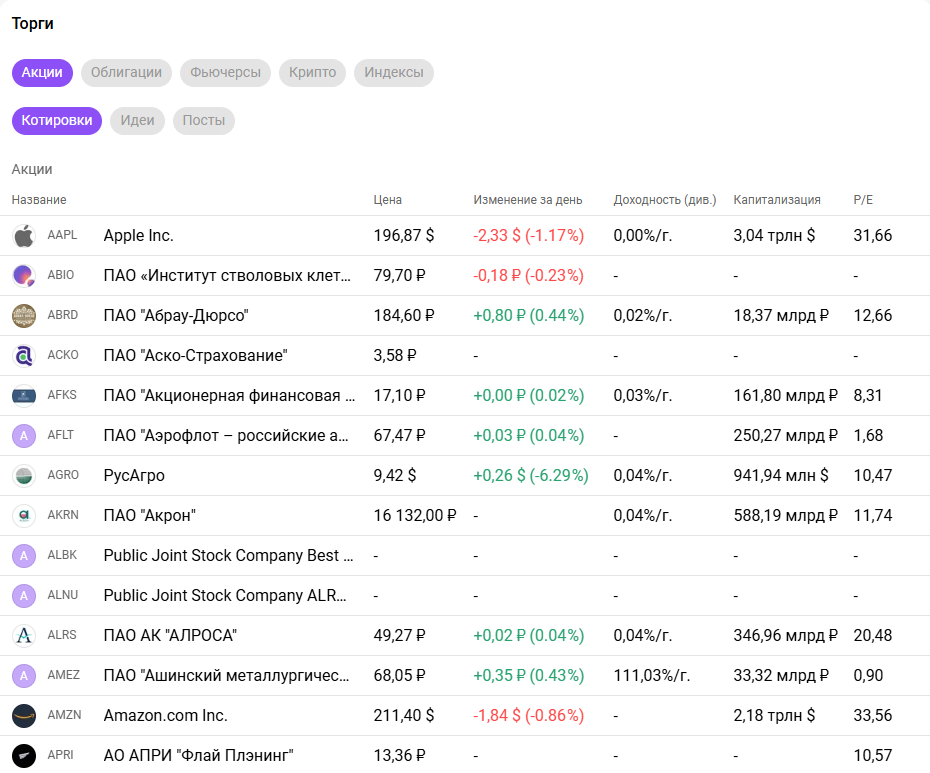Screen dimensions: 930x773
Task: Click the AGRO ticker label
Action: pos(63,475)
